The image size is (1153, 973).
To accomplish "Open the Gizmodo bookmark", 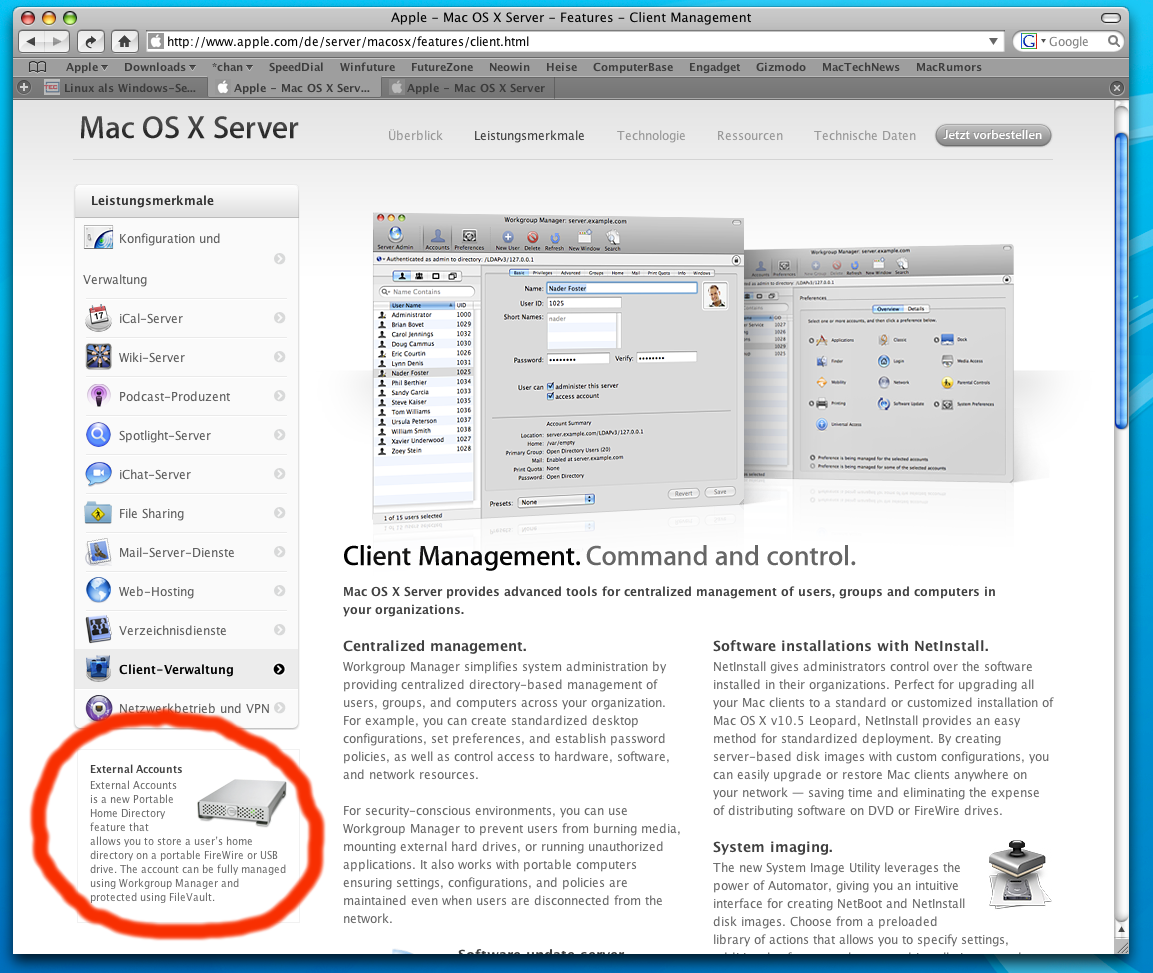I will [780, 67].
